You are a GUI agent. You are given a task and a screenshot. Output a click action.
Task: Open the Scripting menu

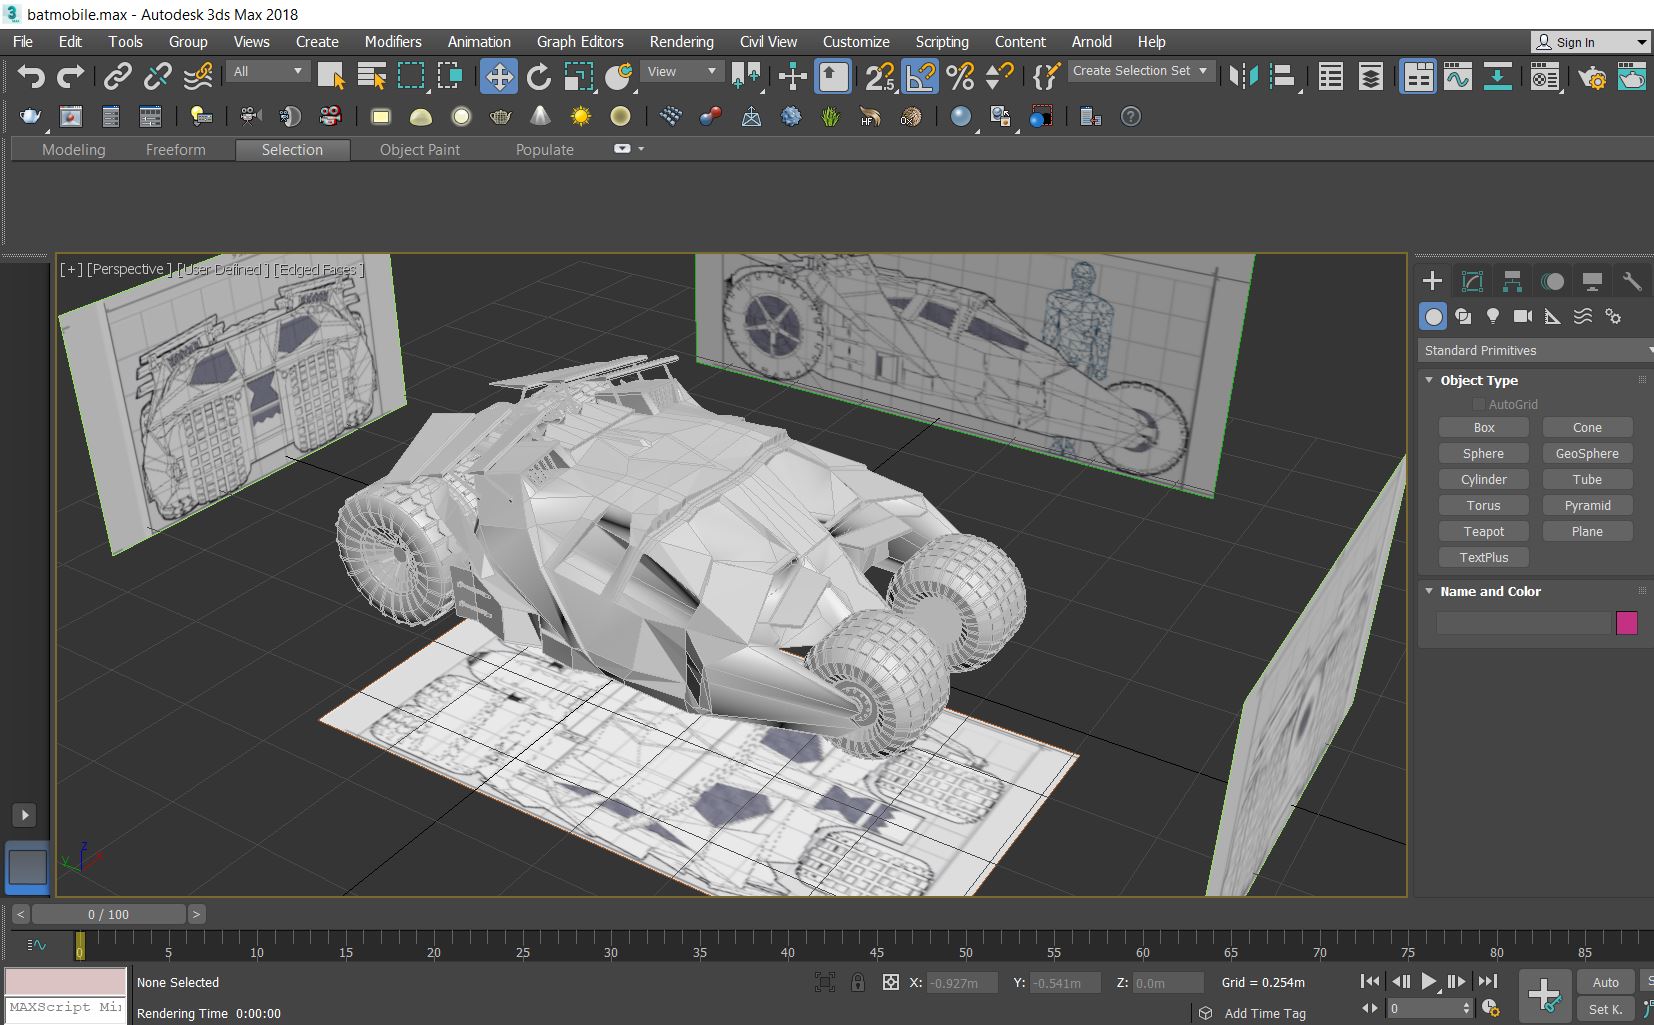pyautogui.click(x=942, y=42)
